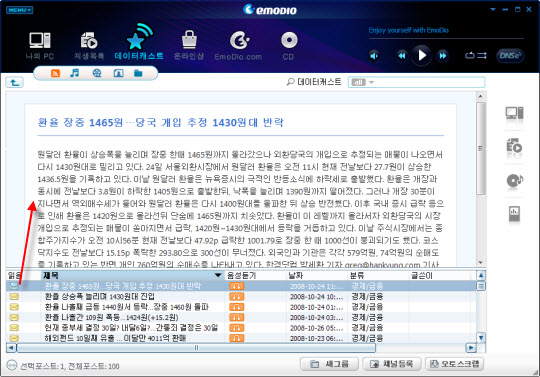The height and width of the screenshot is (377, 540).
Task: Skip to previous track
Action: coord(402,55)
